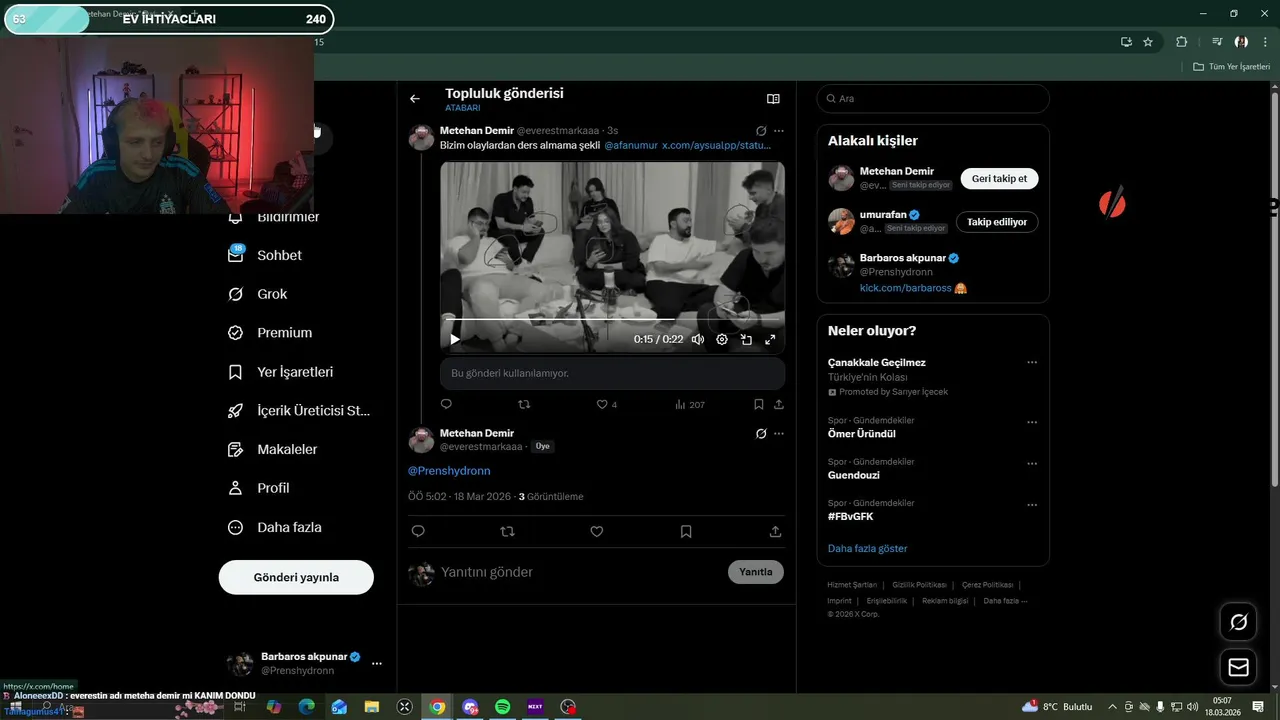Open the #FBvGFK trending topic

coord(851,516)
